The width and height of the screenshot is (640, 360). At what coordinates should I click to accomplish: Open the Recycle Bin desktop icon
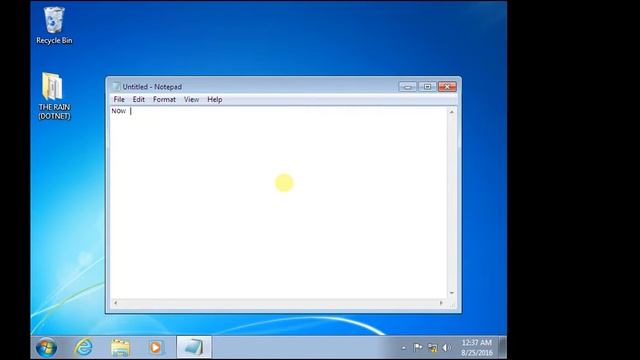coord(54,25)
